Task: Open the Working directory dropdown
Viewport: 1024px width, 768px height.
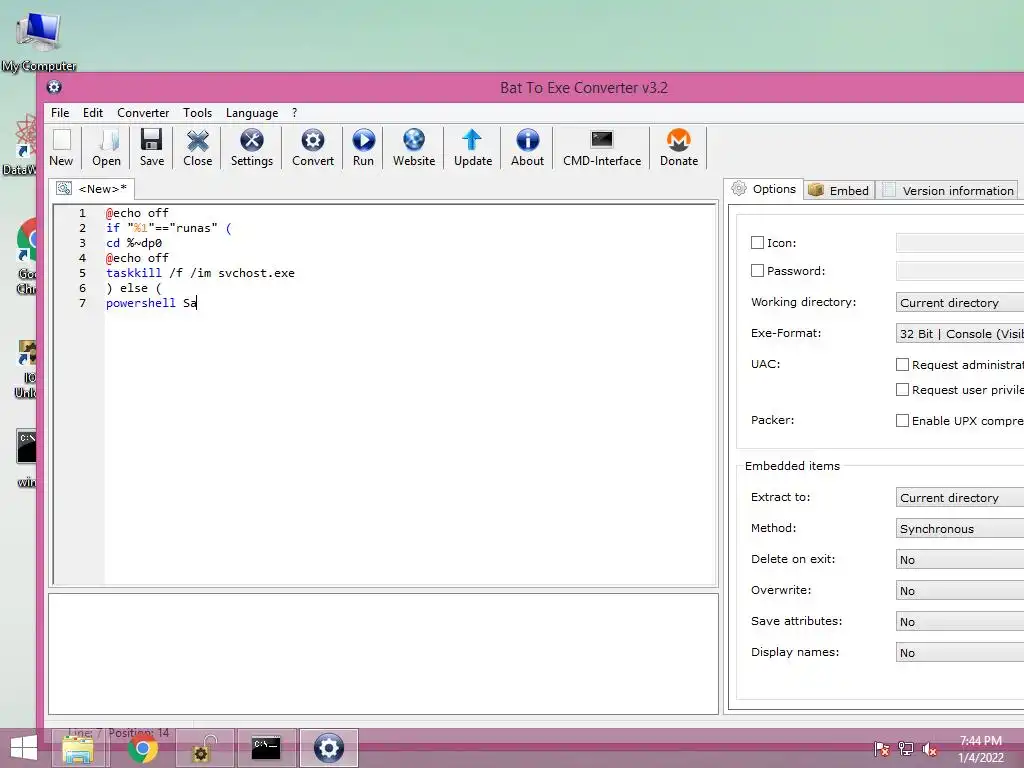Action: point(960,302)
